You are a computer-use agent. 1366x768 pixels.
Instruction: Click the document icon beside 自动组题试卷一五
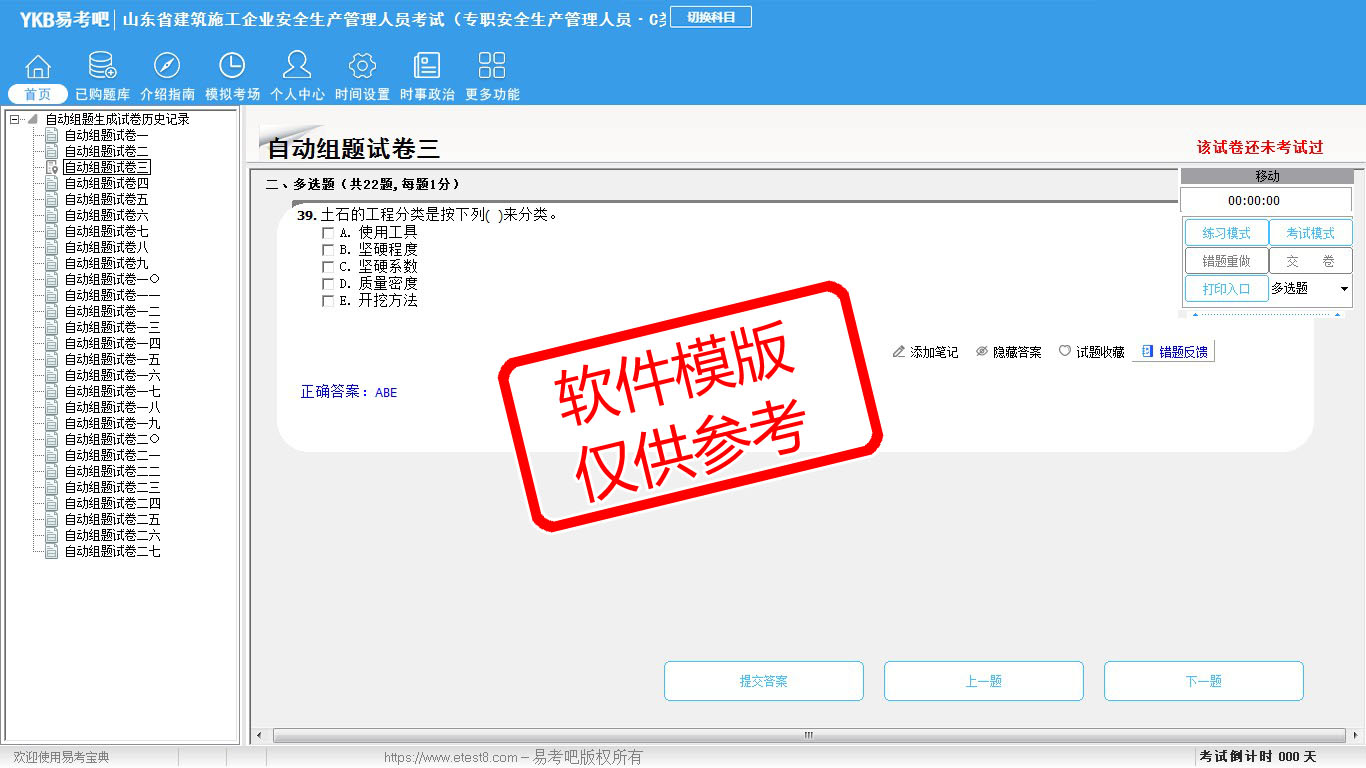(52, 359)
